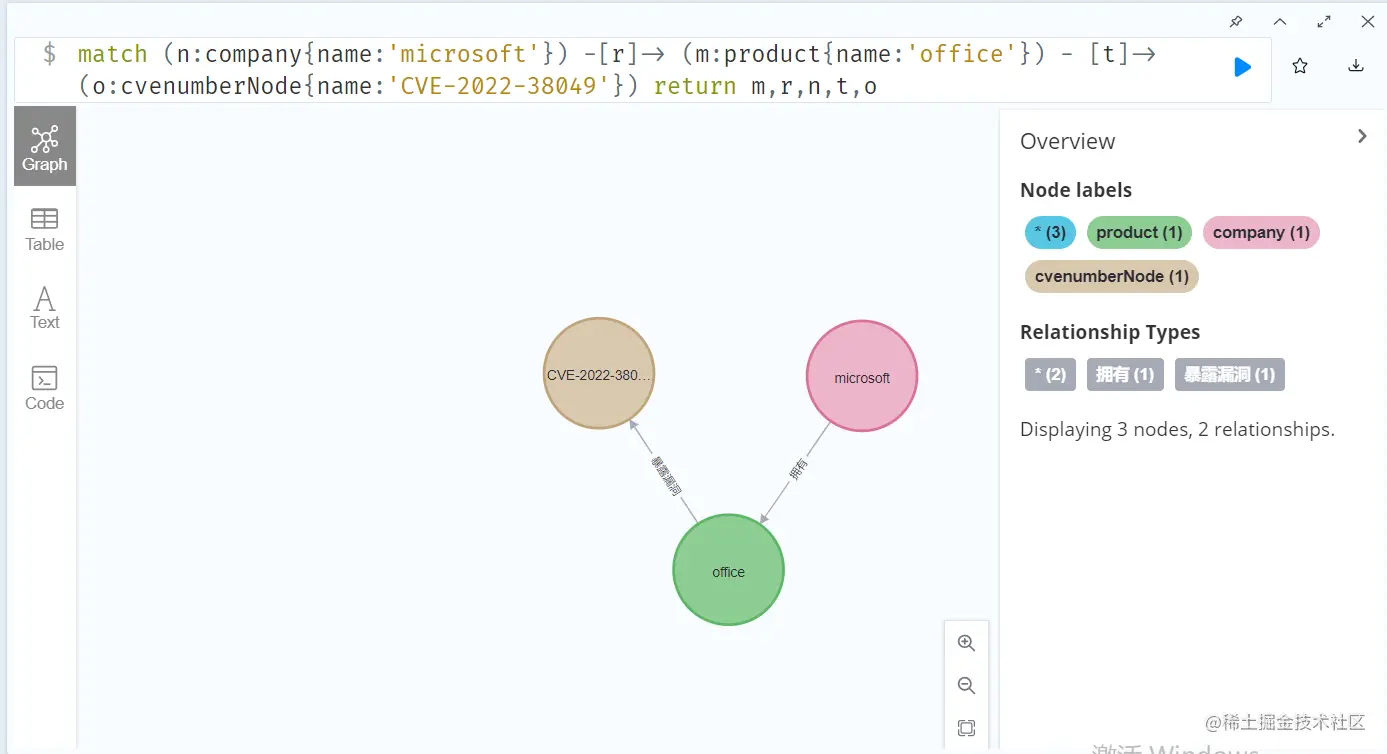Select the product (1) label chip
Viewport: 1387px width, 754px height.
(1139, 233)
